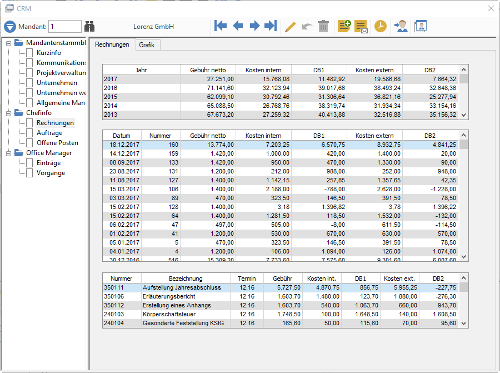
Task: Click the Termin column header
Action: pos(247,278)
